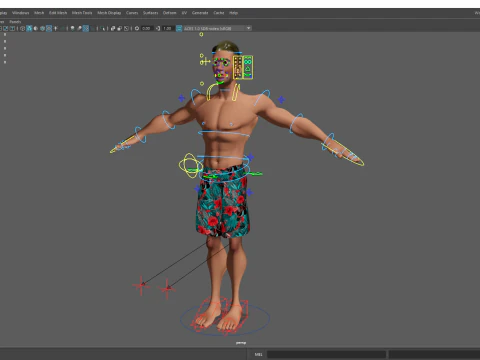Open the Cache menu
This screenshot has width=480, height=360.
[x=219, y=13]
